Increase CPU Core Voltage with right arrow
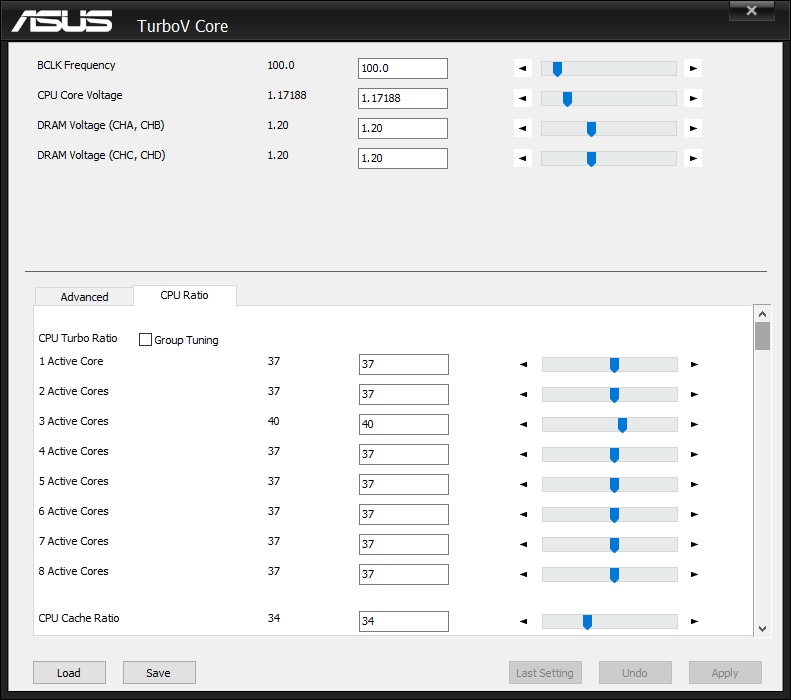This screenshot has width=791, height=700. click(693, 98)
